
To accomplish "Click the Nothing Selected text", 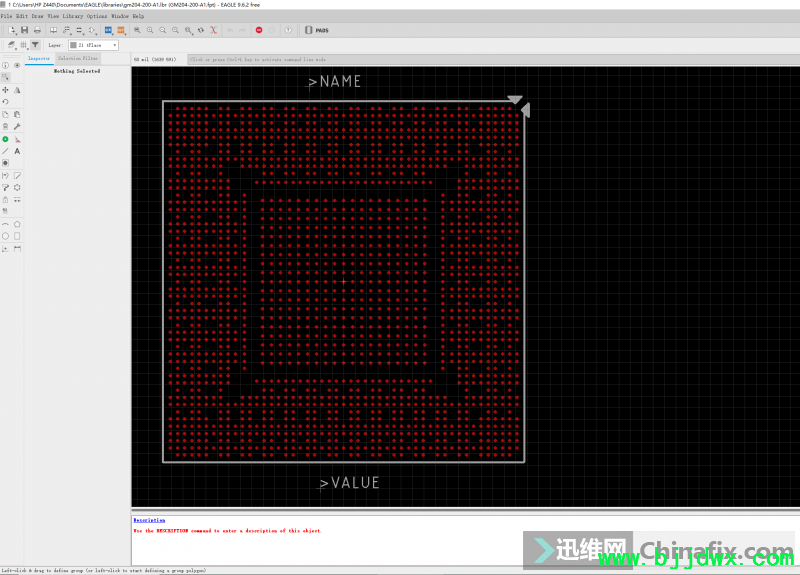I will 77,71.
